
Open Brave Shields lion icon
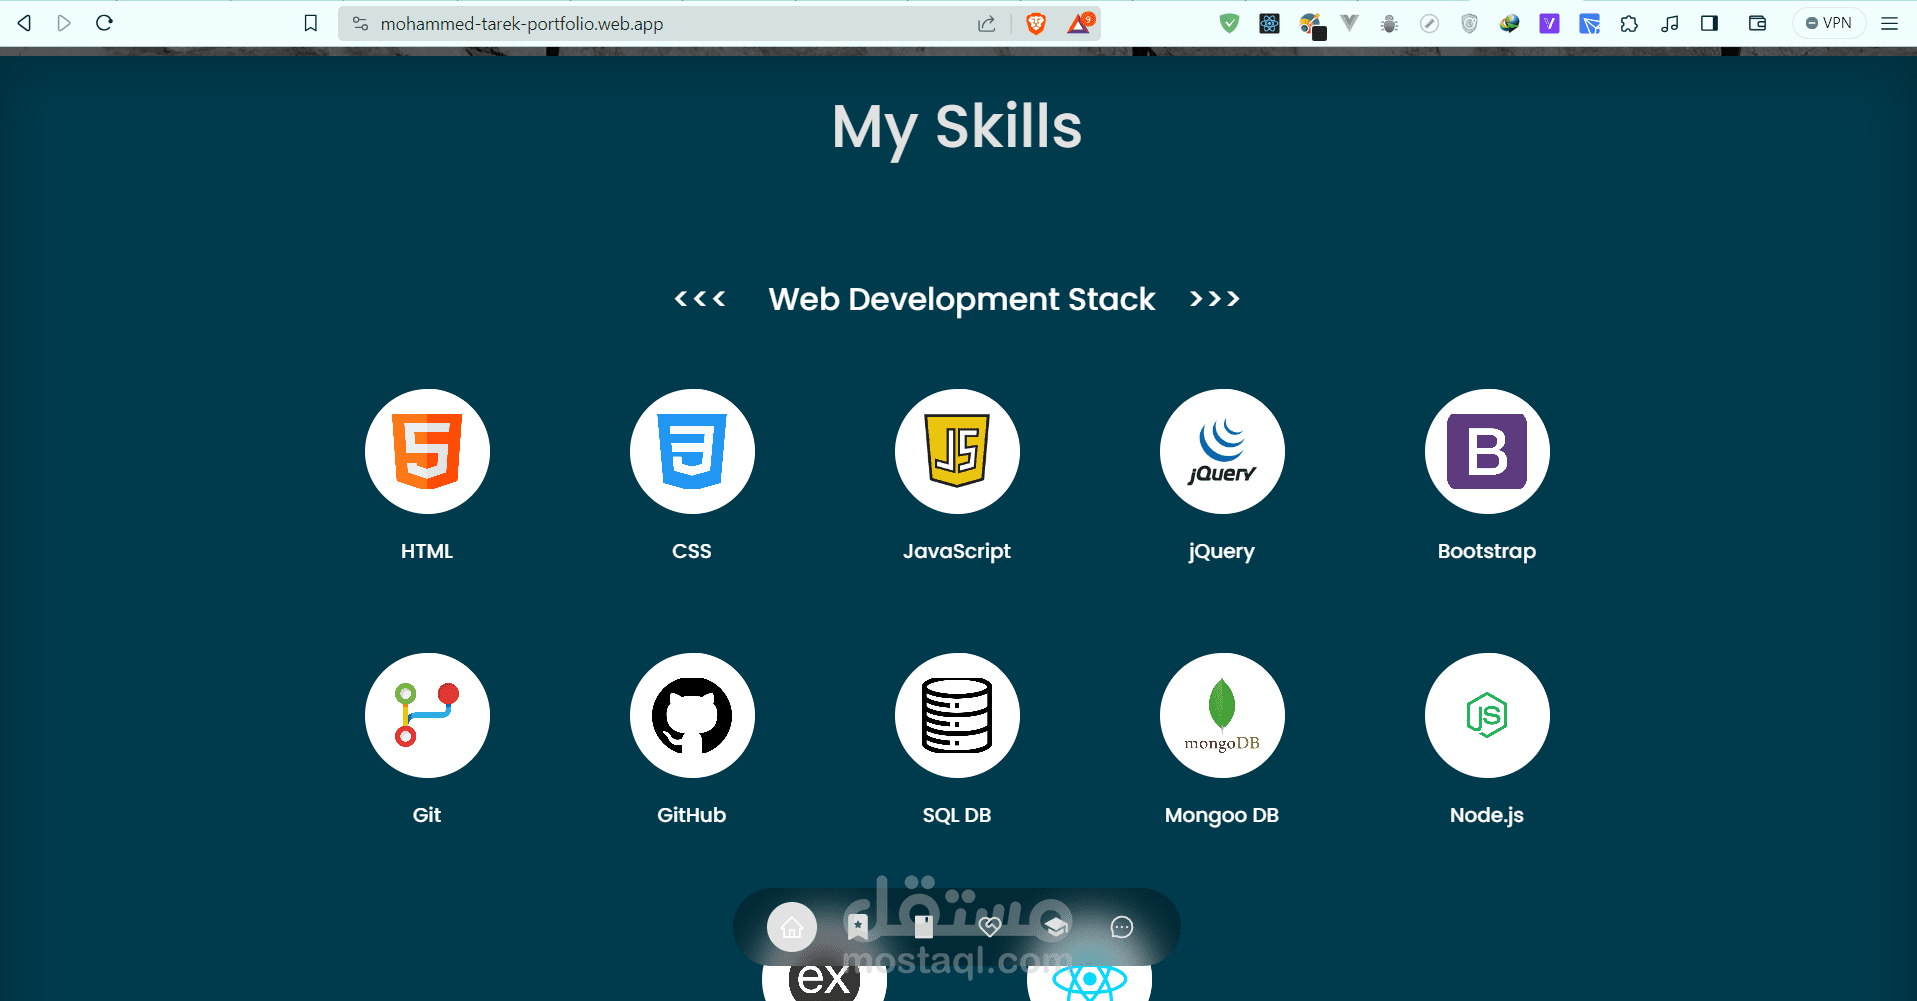pyautogui.click(x=1036, y=23)
